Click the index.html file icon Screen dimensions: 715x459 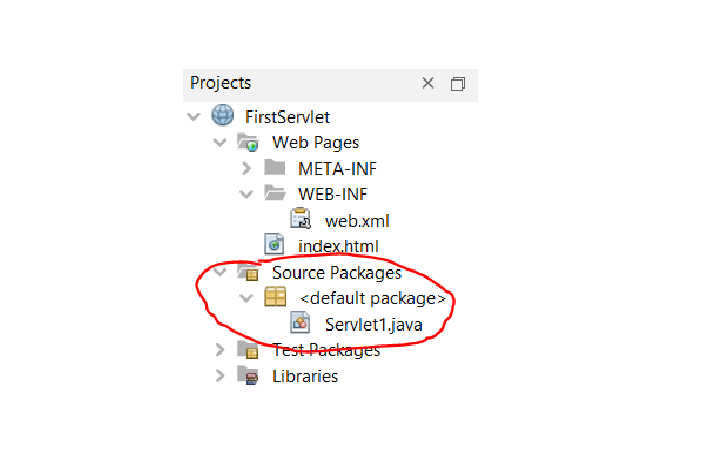pos(274,244)
